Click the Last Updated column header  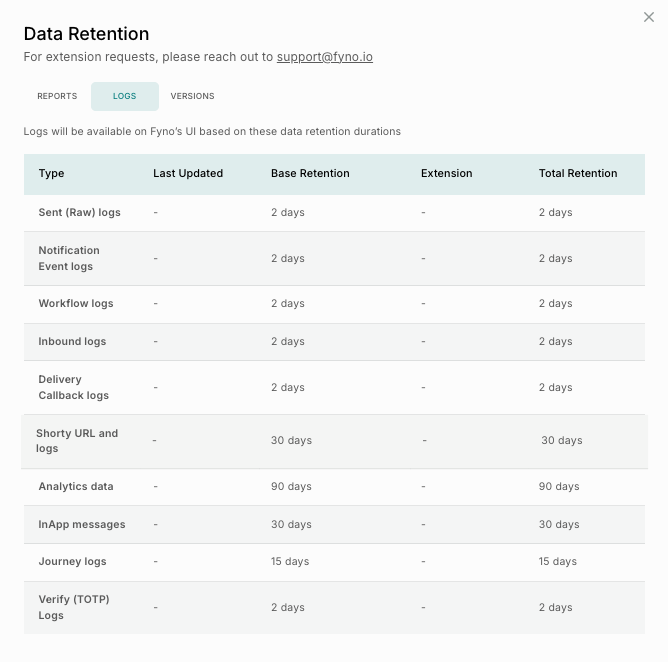coord(188,173)
